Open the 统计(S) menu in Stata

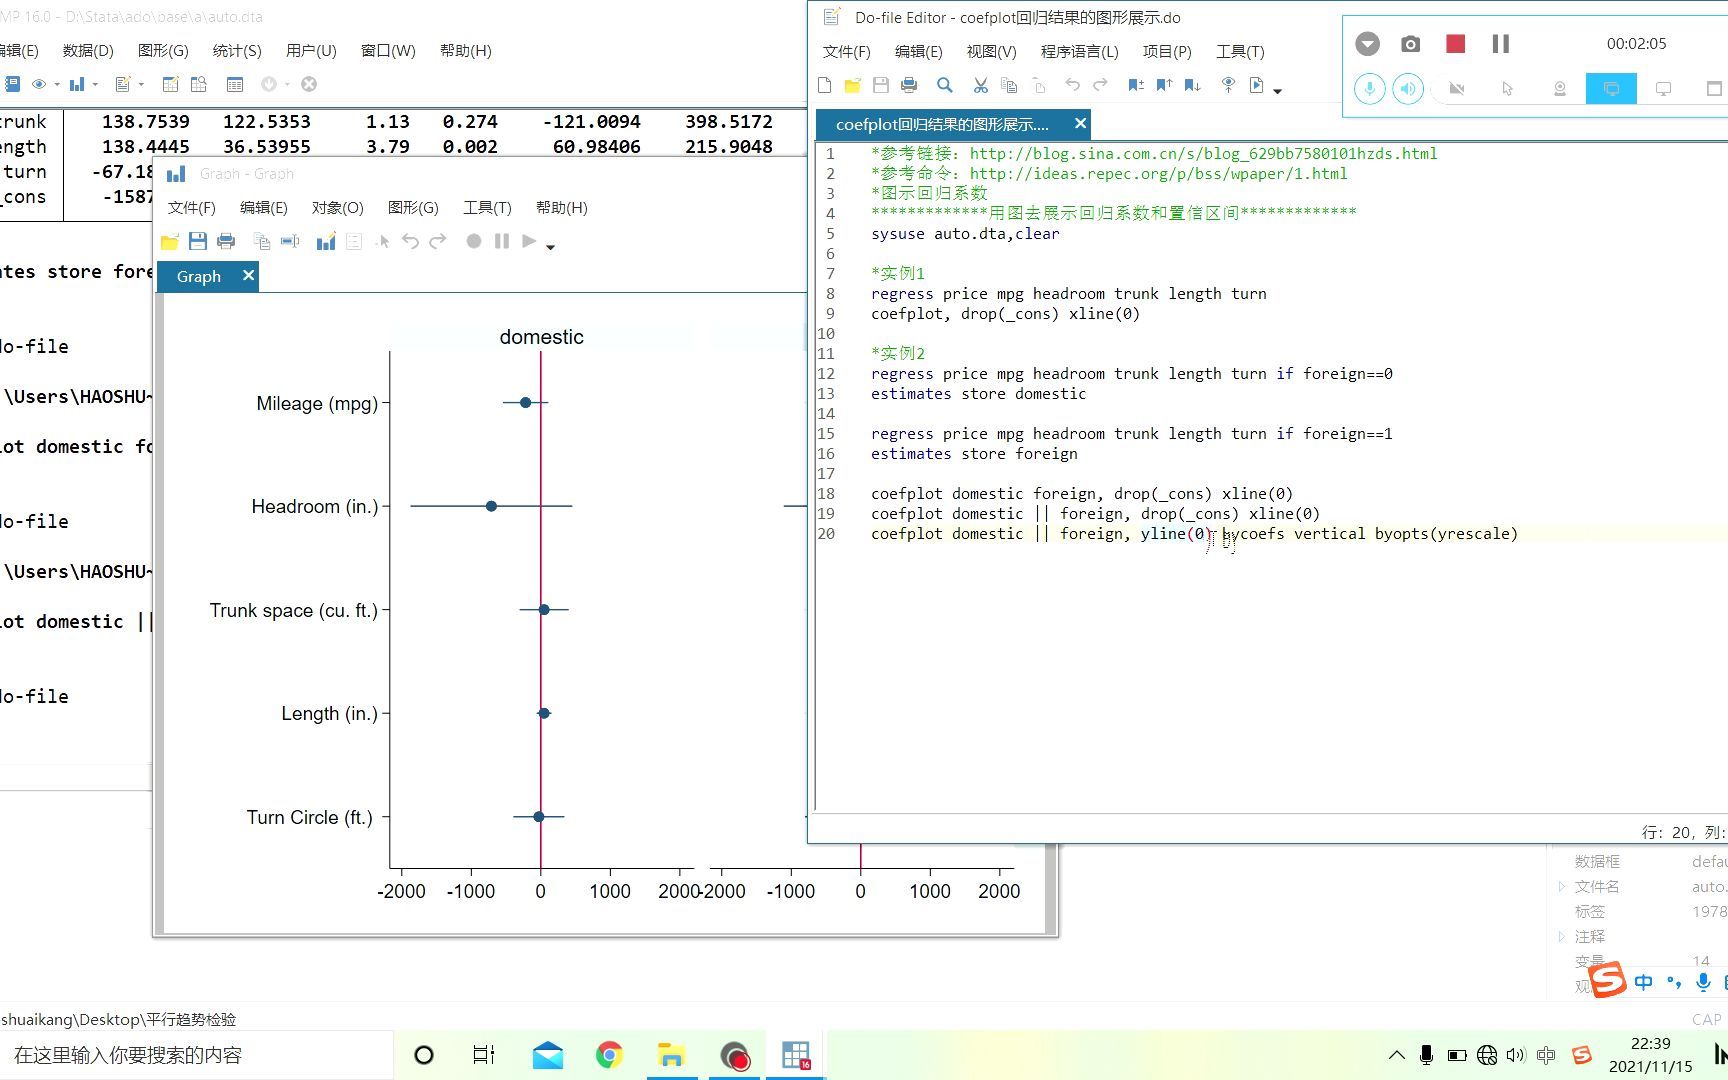click(237, 51)
